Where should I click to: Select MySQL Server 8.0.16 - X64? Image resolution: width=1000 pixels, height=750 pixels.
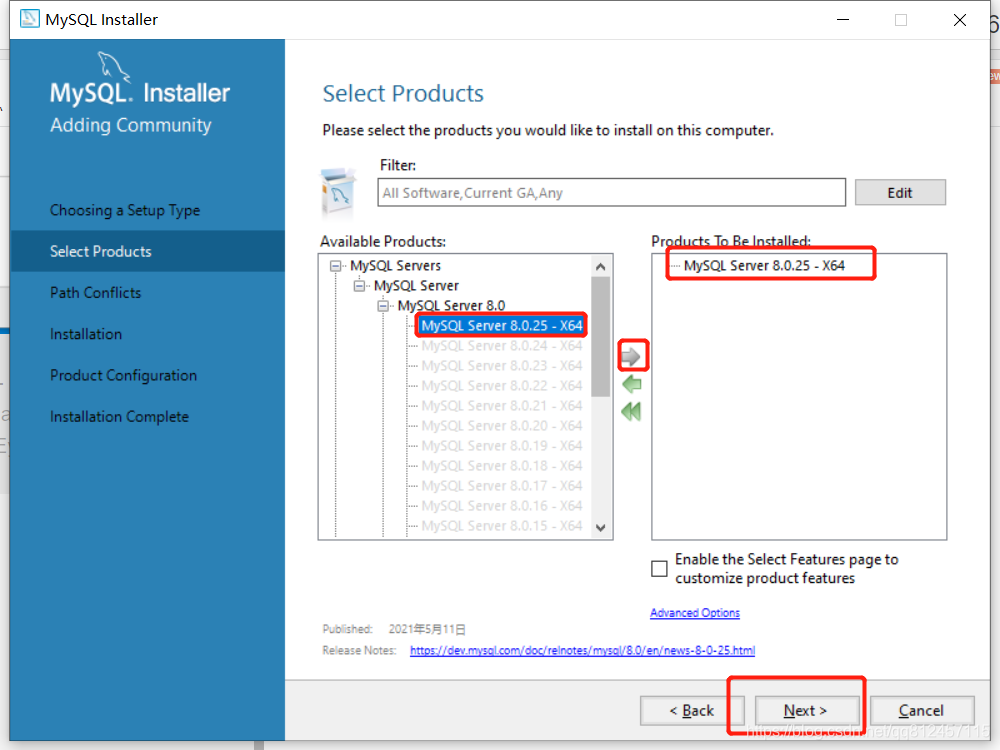coord(502,506)
